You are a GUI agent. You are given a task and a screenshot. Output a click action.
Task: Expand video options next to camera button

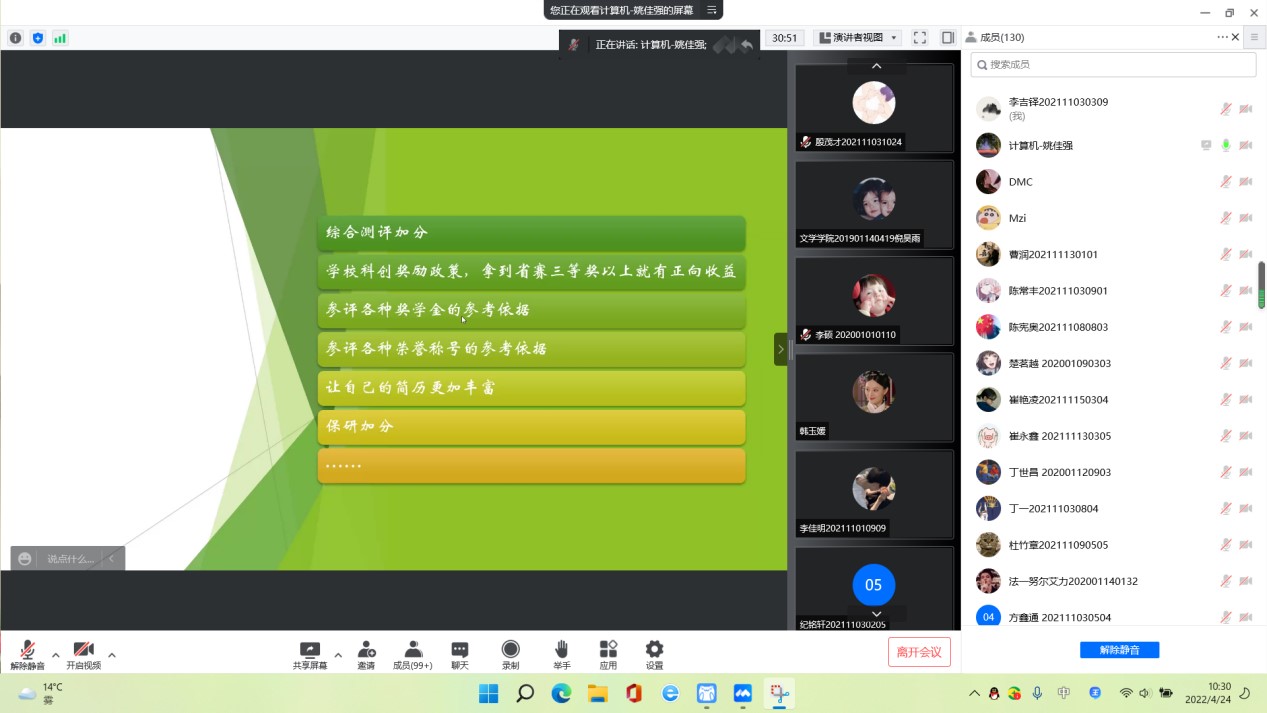tap(112, 656)
